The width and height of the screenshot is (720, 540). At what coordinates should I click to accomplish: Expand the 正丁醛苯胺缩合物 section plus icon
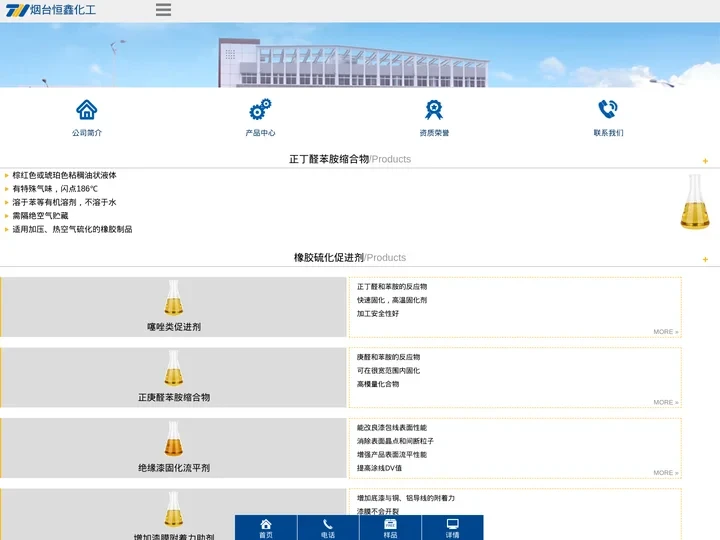(x=705, y=161)
